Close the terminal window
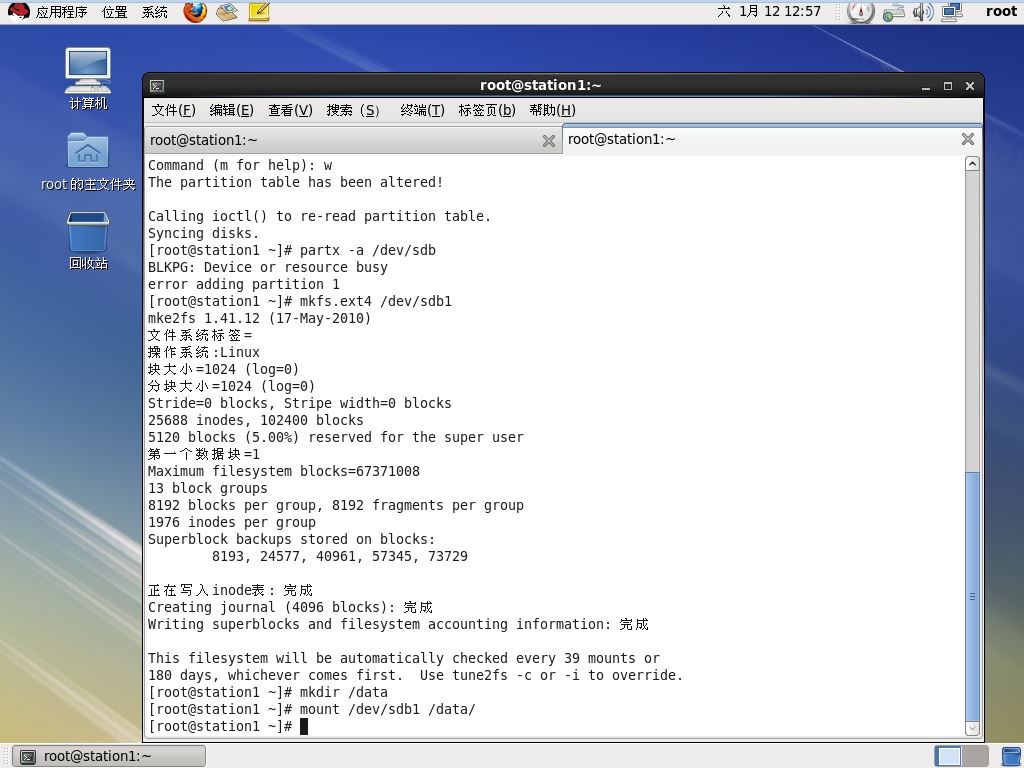The height and width of the screenshot is (768, 1024). tap(970, 86)
